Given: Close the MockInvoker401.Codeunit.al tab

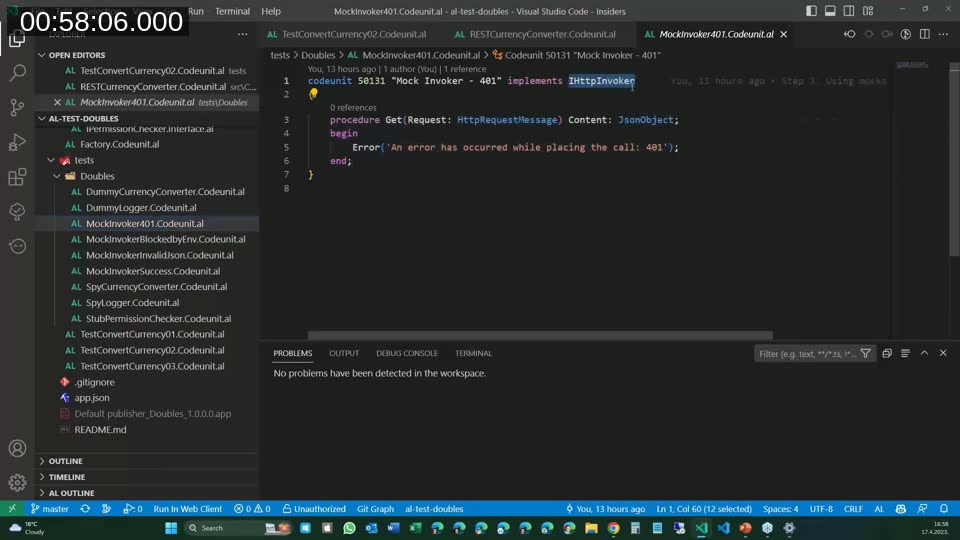Looking at the screenshot, I should tap(784, 34).
